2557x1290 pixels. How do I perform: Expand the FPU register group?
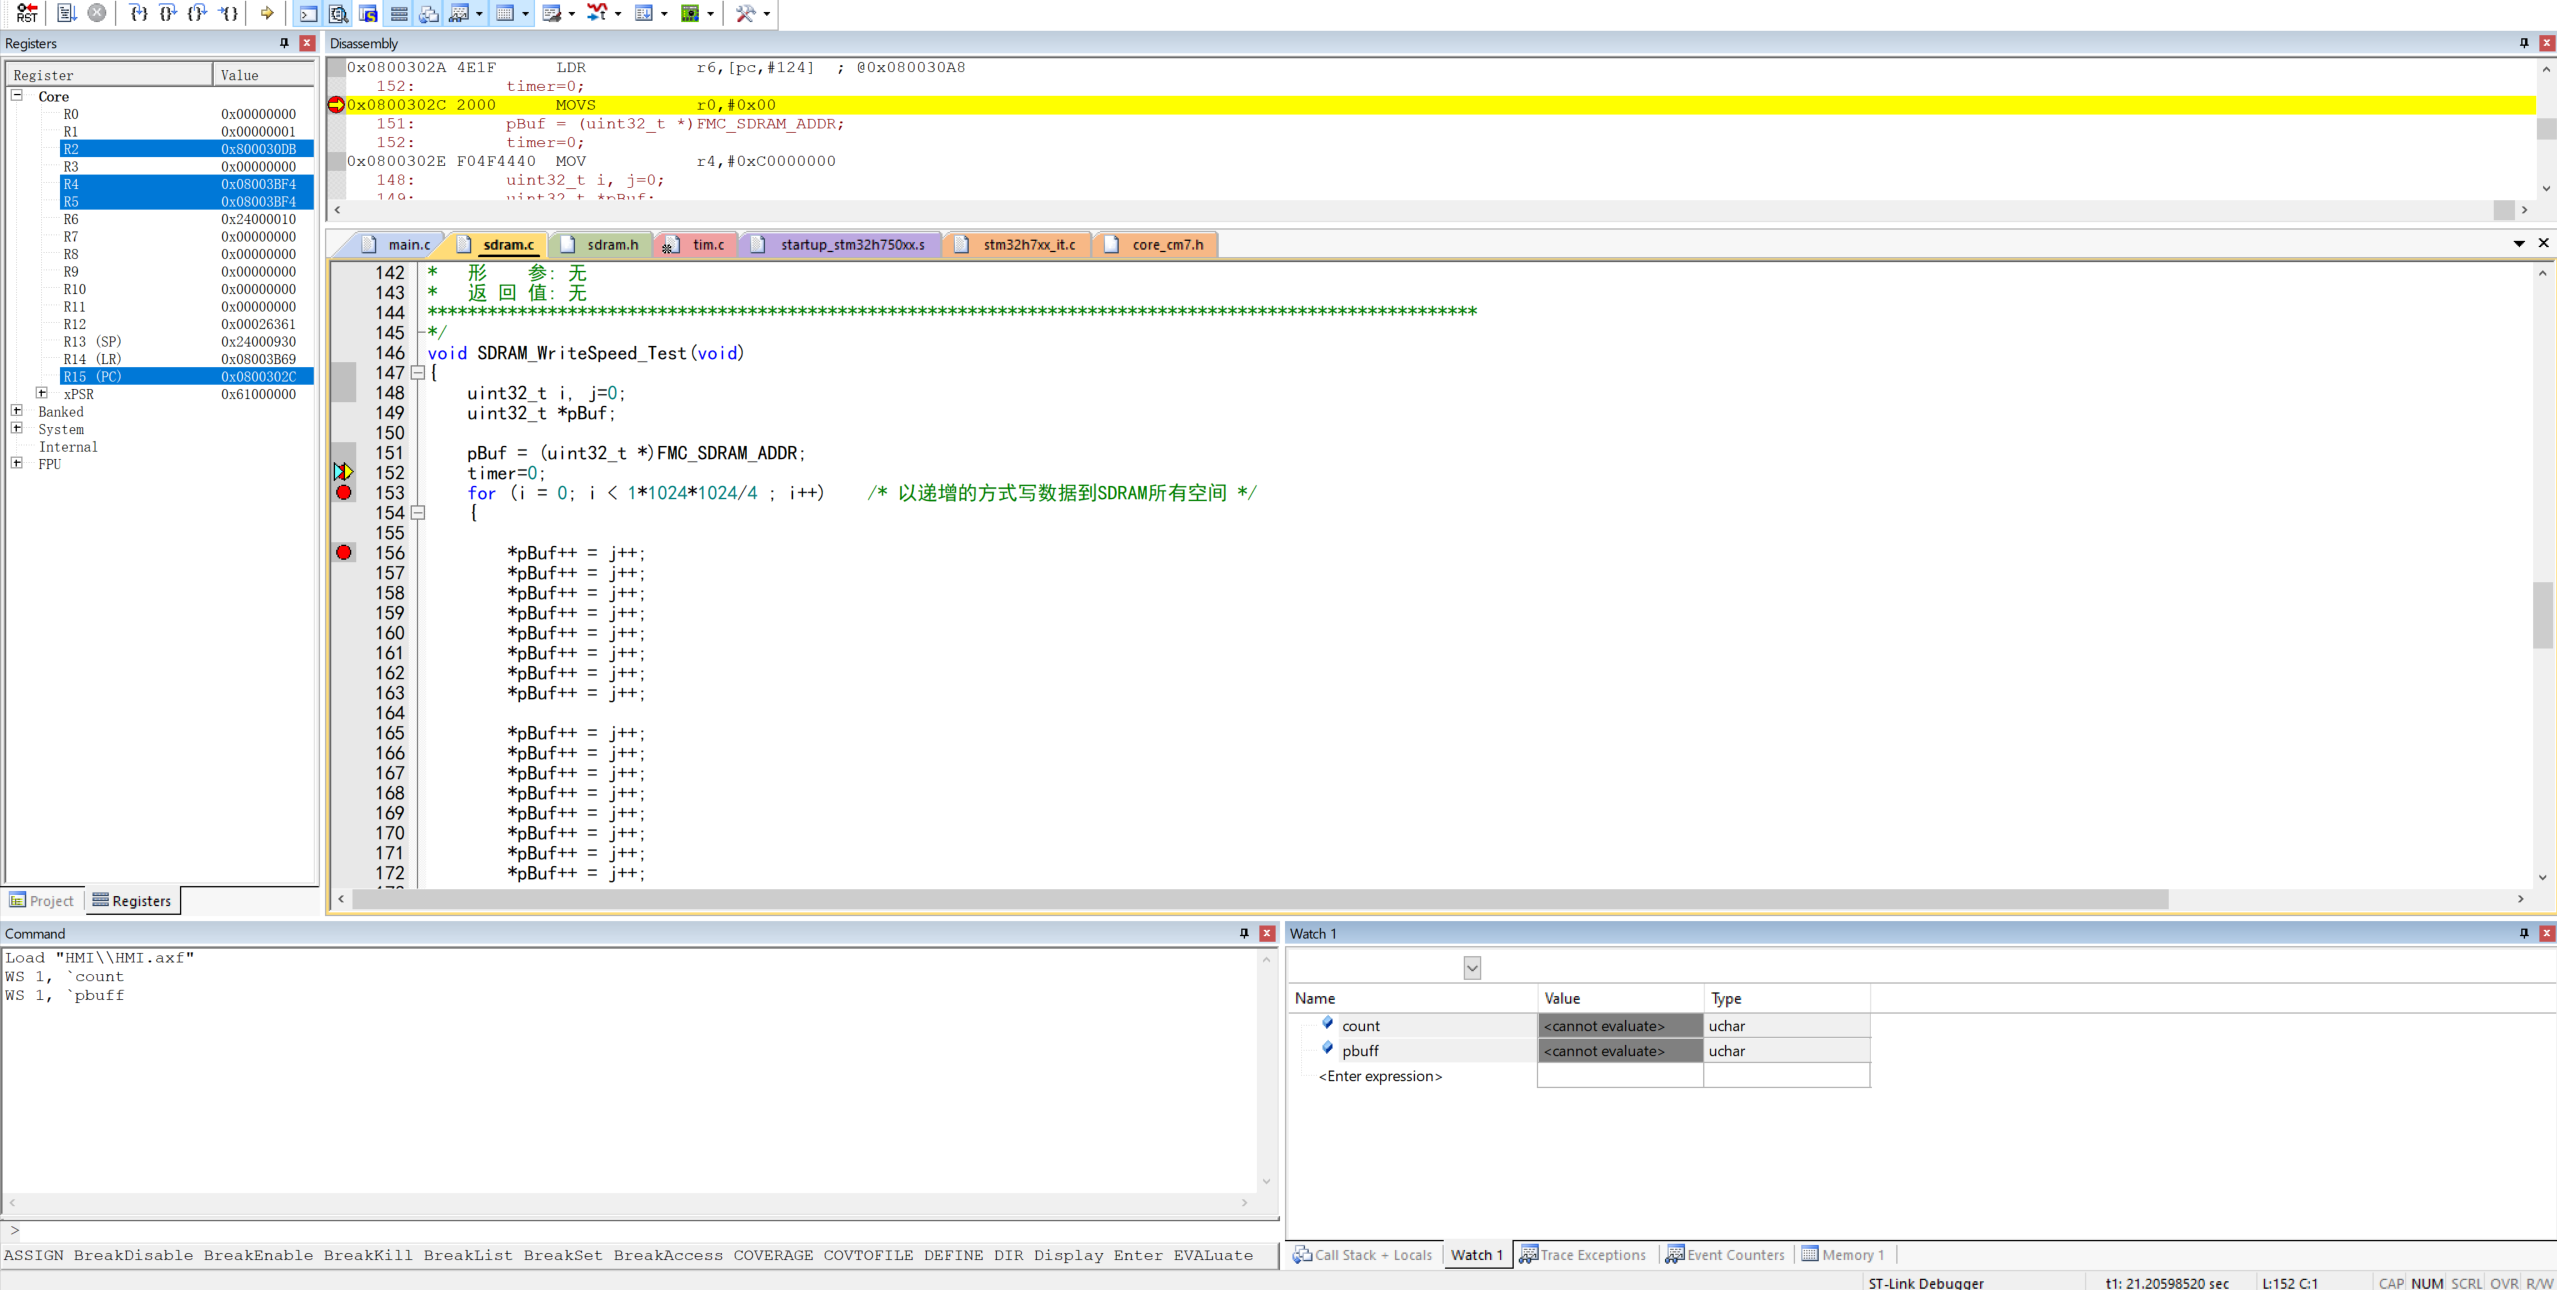[17, 463]
